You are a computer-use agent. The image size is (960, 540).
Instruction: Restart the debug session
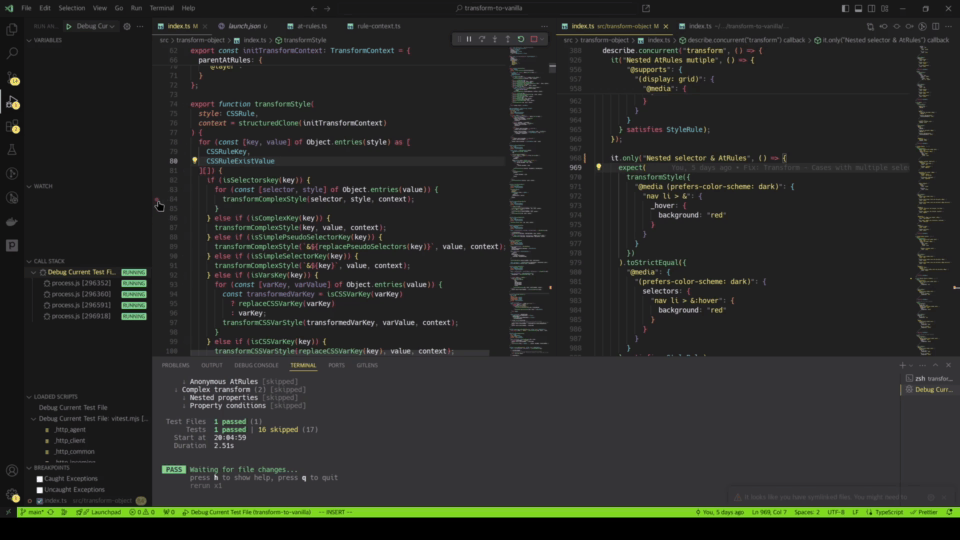[x=521, y=39]
